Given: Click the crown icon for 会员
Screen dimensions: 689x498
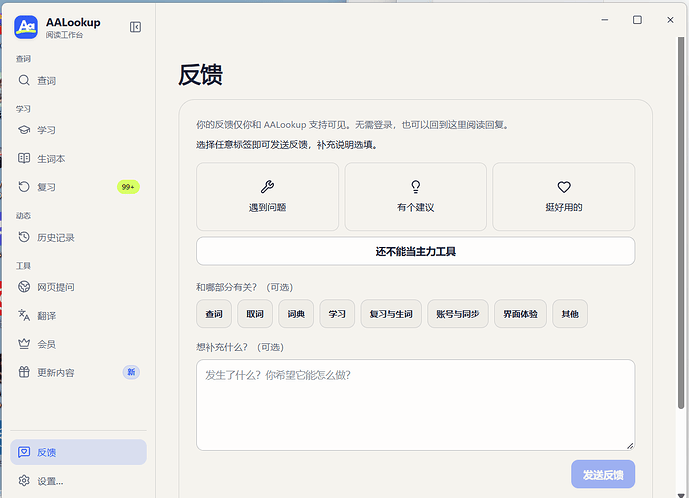Looking at the screenshot, I should (x=24, y=344).
